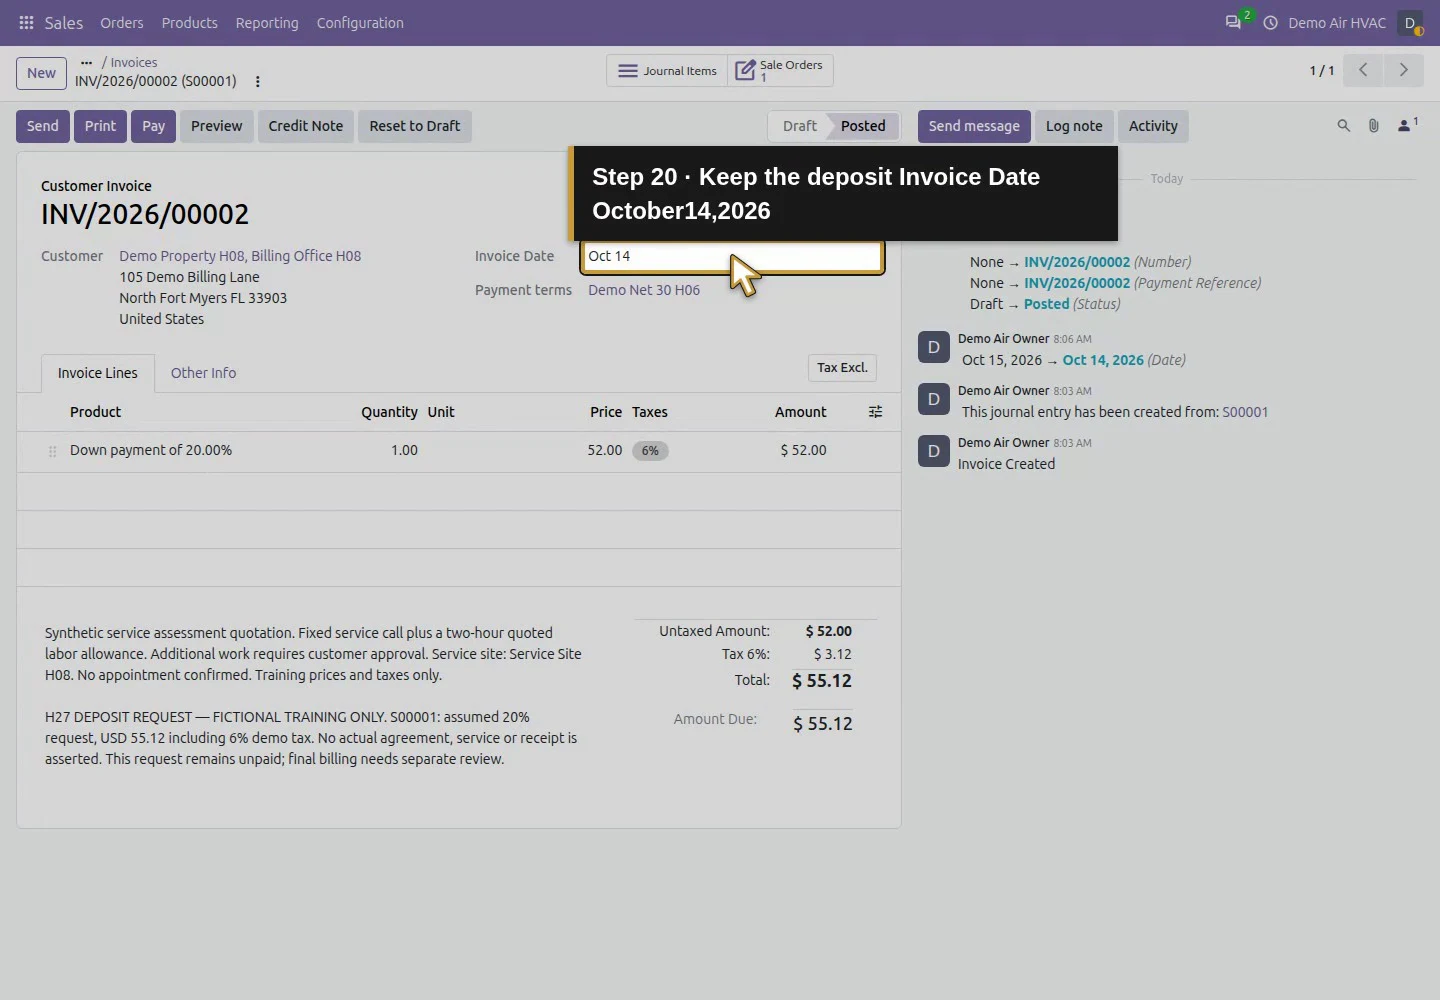The height and width of the screenshot is (1000, 1440).
Task: Click the Activity button
Action: pos(1153,126)
